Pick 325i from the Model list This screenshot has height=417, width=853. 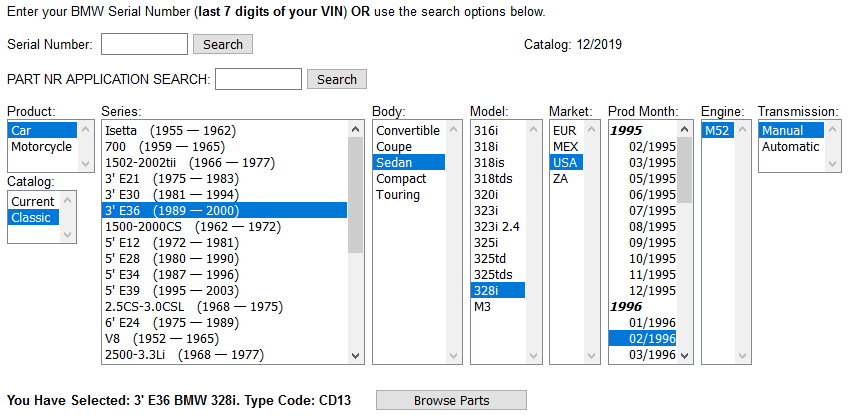coord(486,243)
